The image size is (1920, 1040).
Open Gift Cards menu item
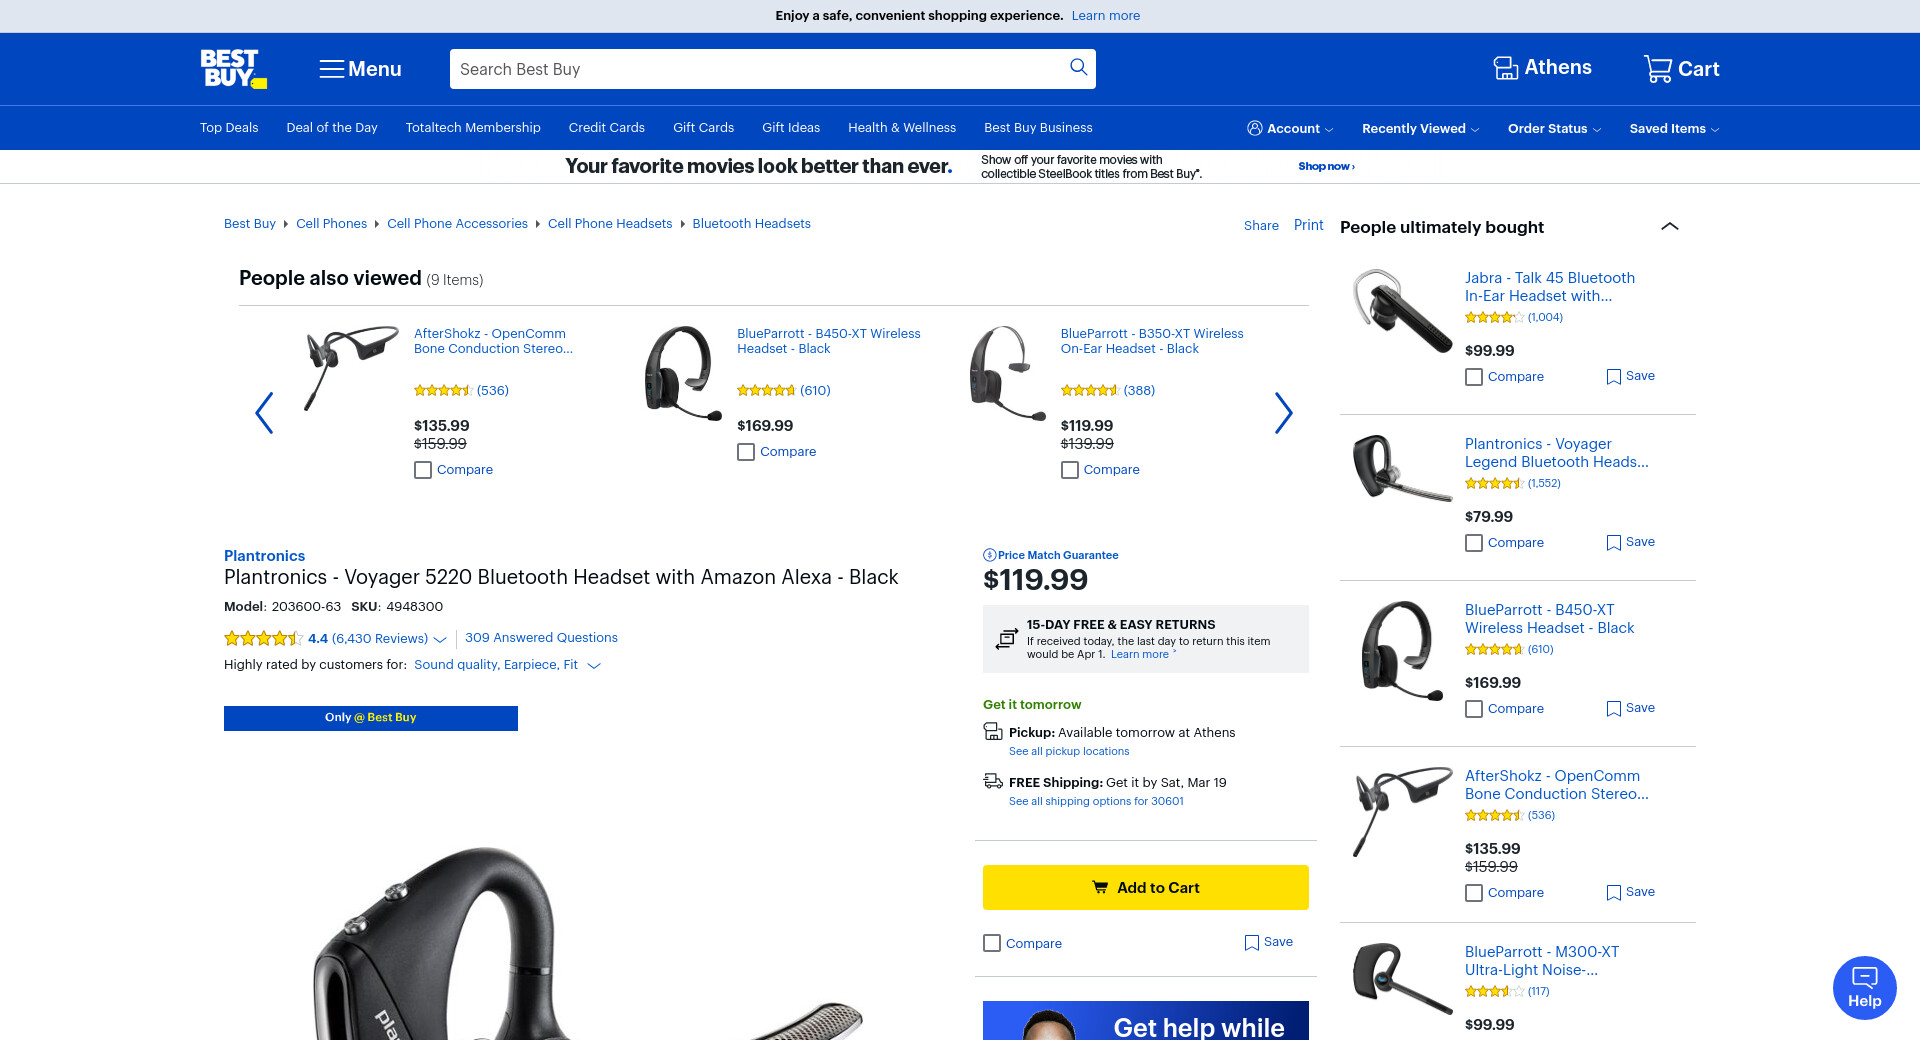(703, 128)
